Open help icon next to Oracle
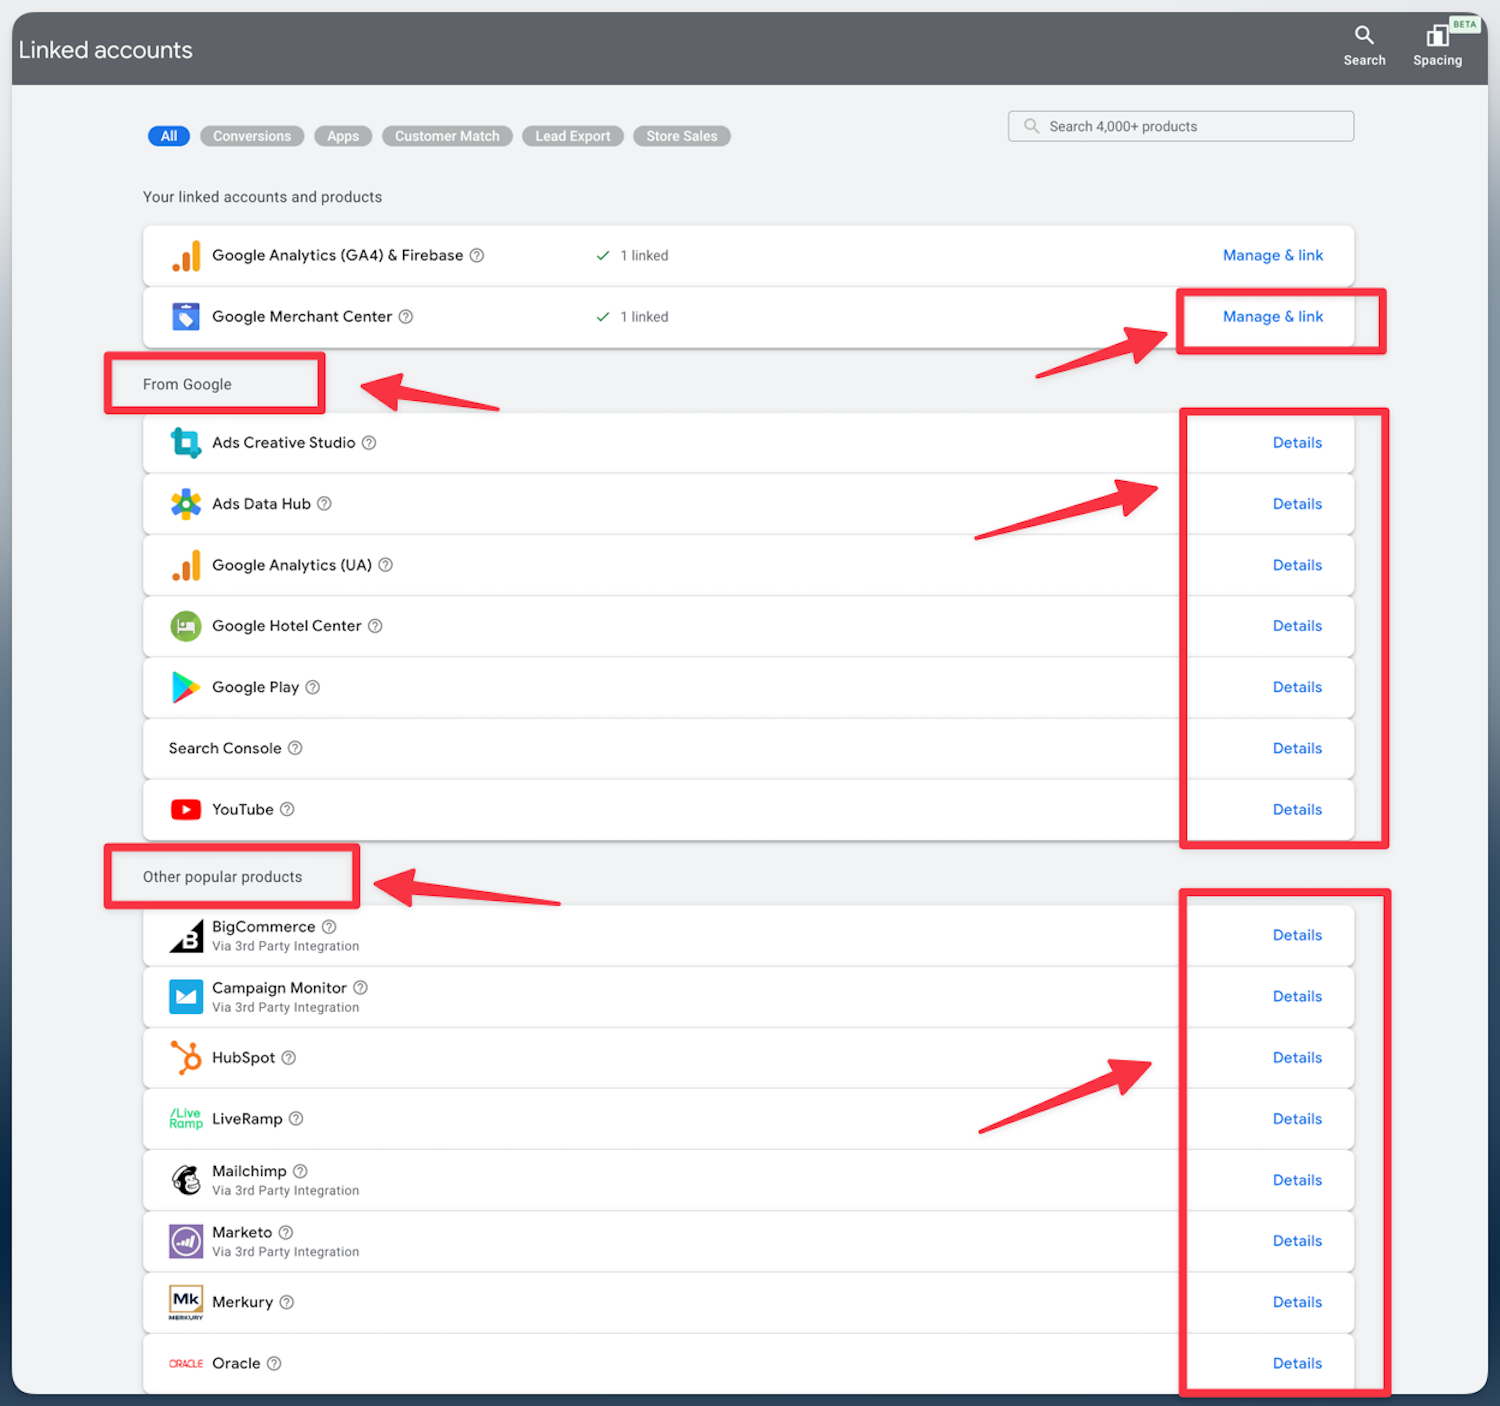The image size is (1500, 1406). pyautogui.click(x=274, y=1364)
